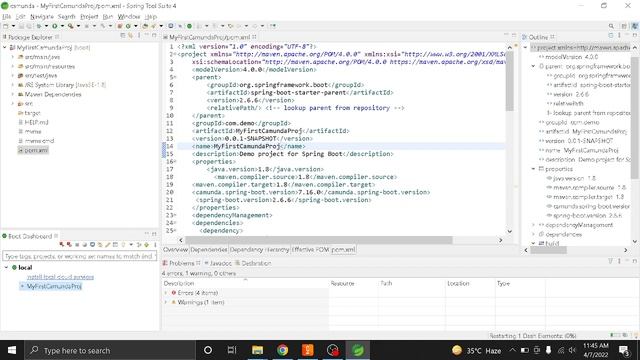The image size is (640, 360).
Task: Open Chrome from the taskbar
Action: (282, 350)
